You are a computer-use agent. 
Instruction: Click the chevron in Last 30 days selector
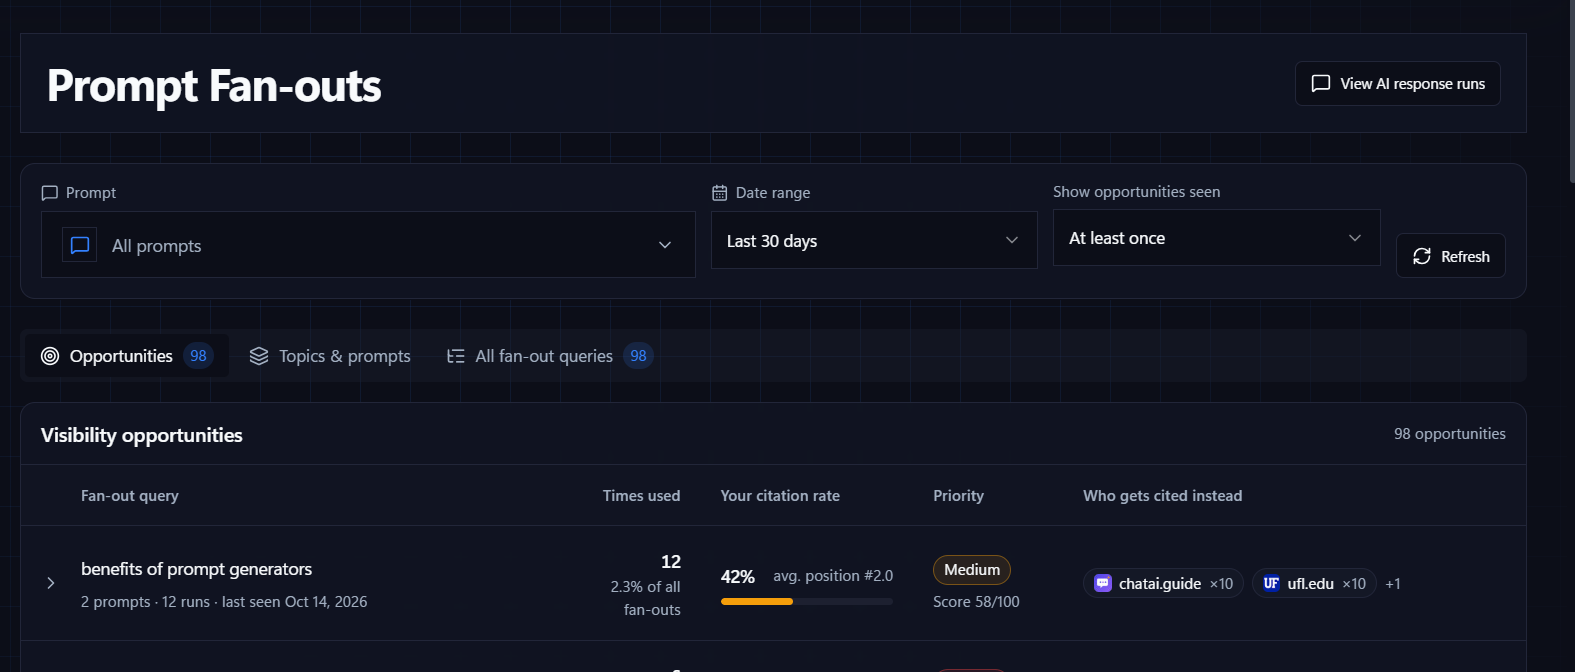(1012, 240)
